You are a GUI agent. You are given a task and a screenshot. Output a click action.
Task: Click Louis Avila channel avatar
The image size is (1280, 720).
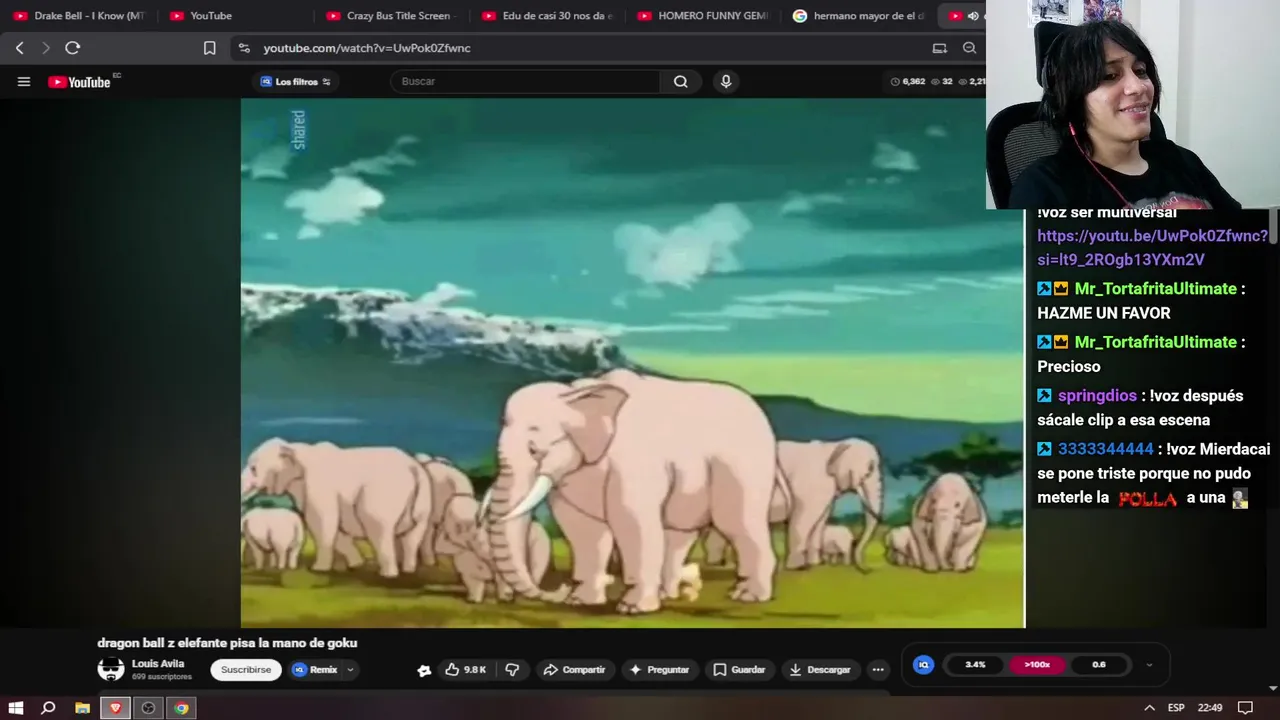(x=111, y=669)
